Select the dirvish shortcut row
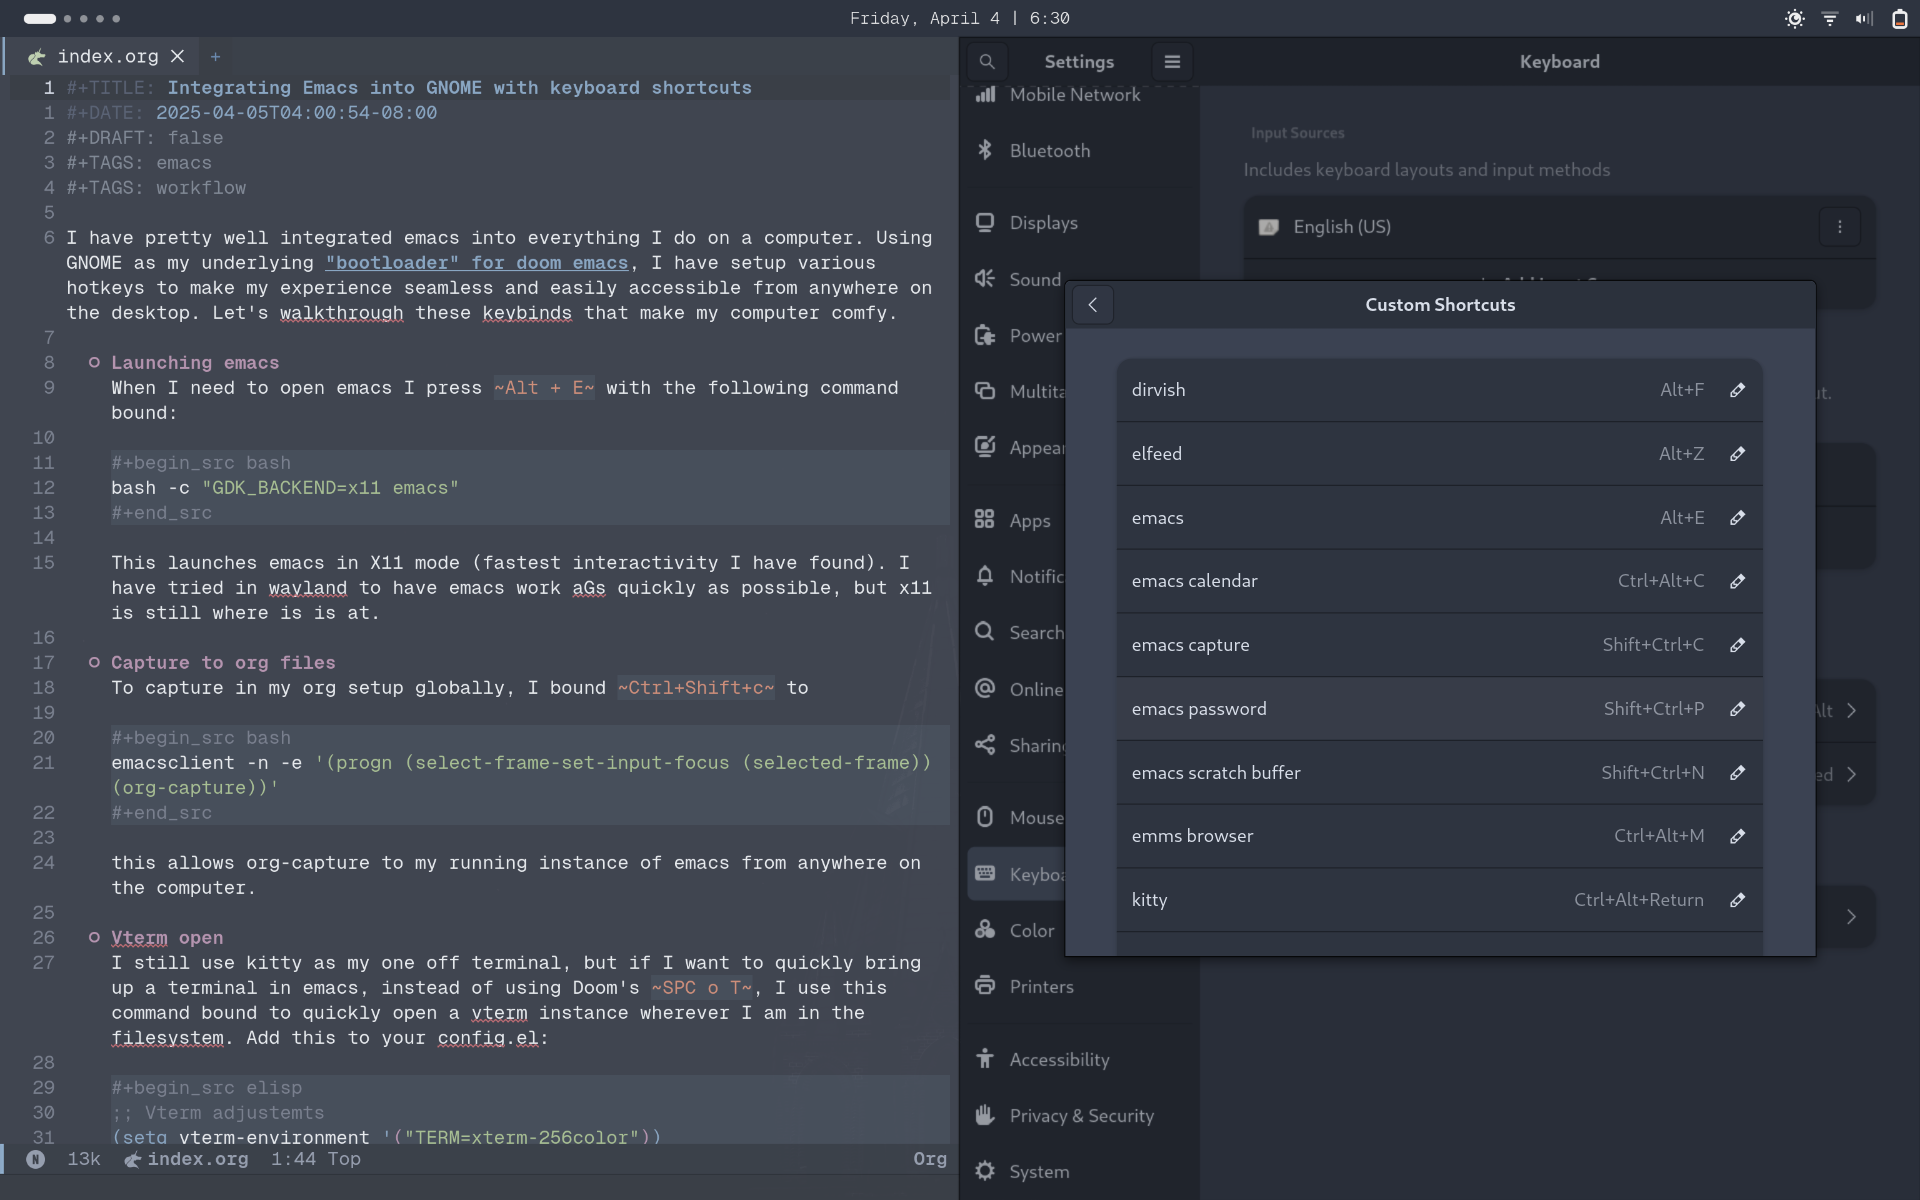 [1439, 390]
